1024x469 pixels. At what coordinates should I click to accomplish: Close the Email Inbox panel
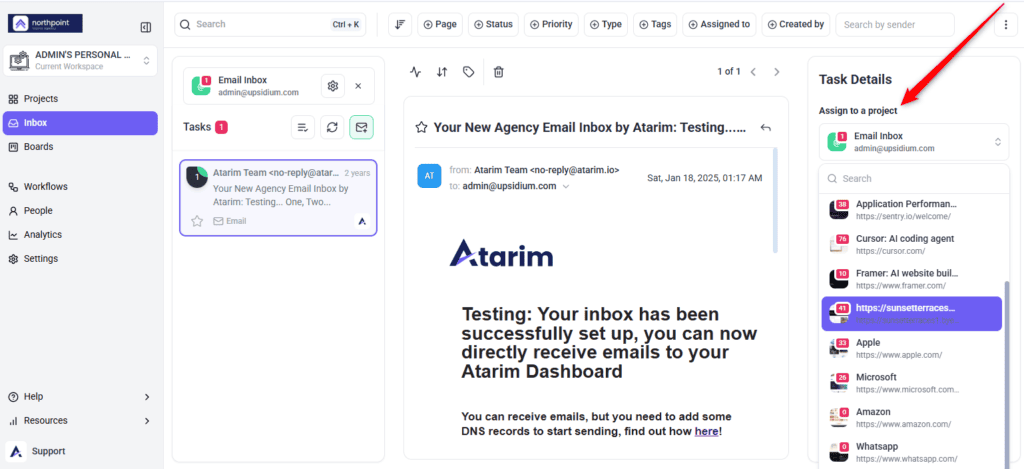[x=358, y=86]
